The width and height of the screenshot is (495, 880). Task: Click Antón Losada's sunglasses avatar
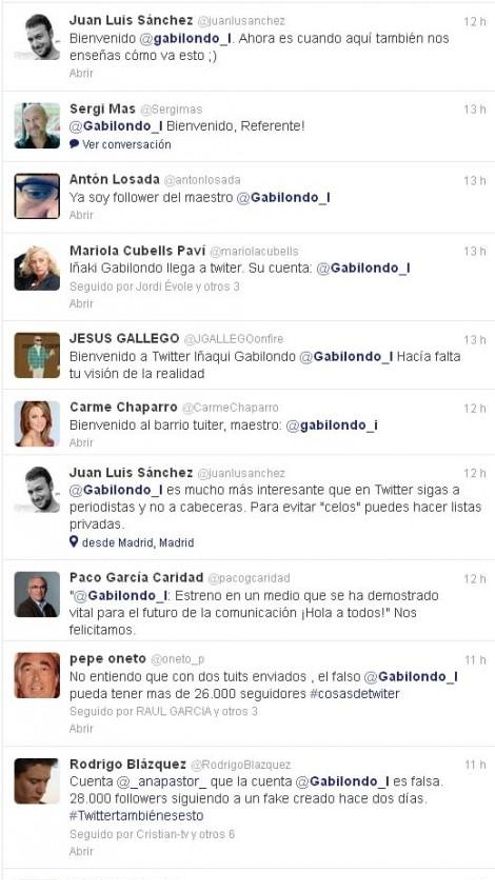pyautogui.click(x=37, y=196)
